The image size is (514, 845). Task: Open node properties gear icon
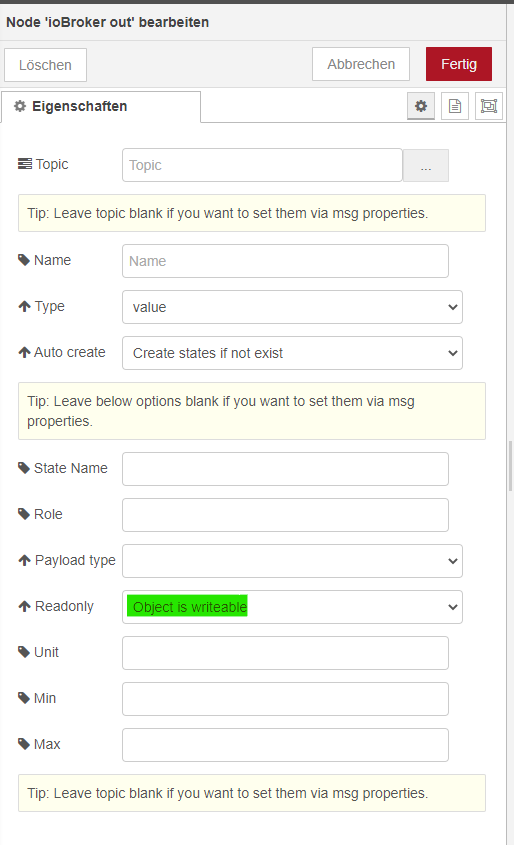tap(421, 106)
